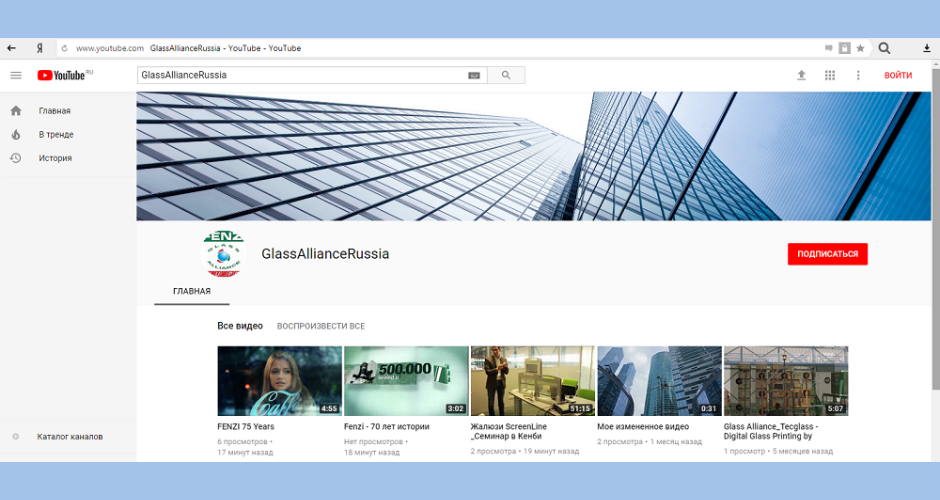
Task: Click the GlassAllianceRussia channel name
Action: pos(325,254)
